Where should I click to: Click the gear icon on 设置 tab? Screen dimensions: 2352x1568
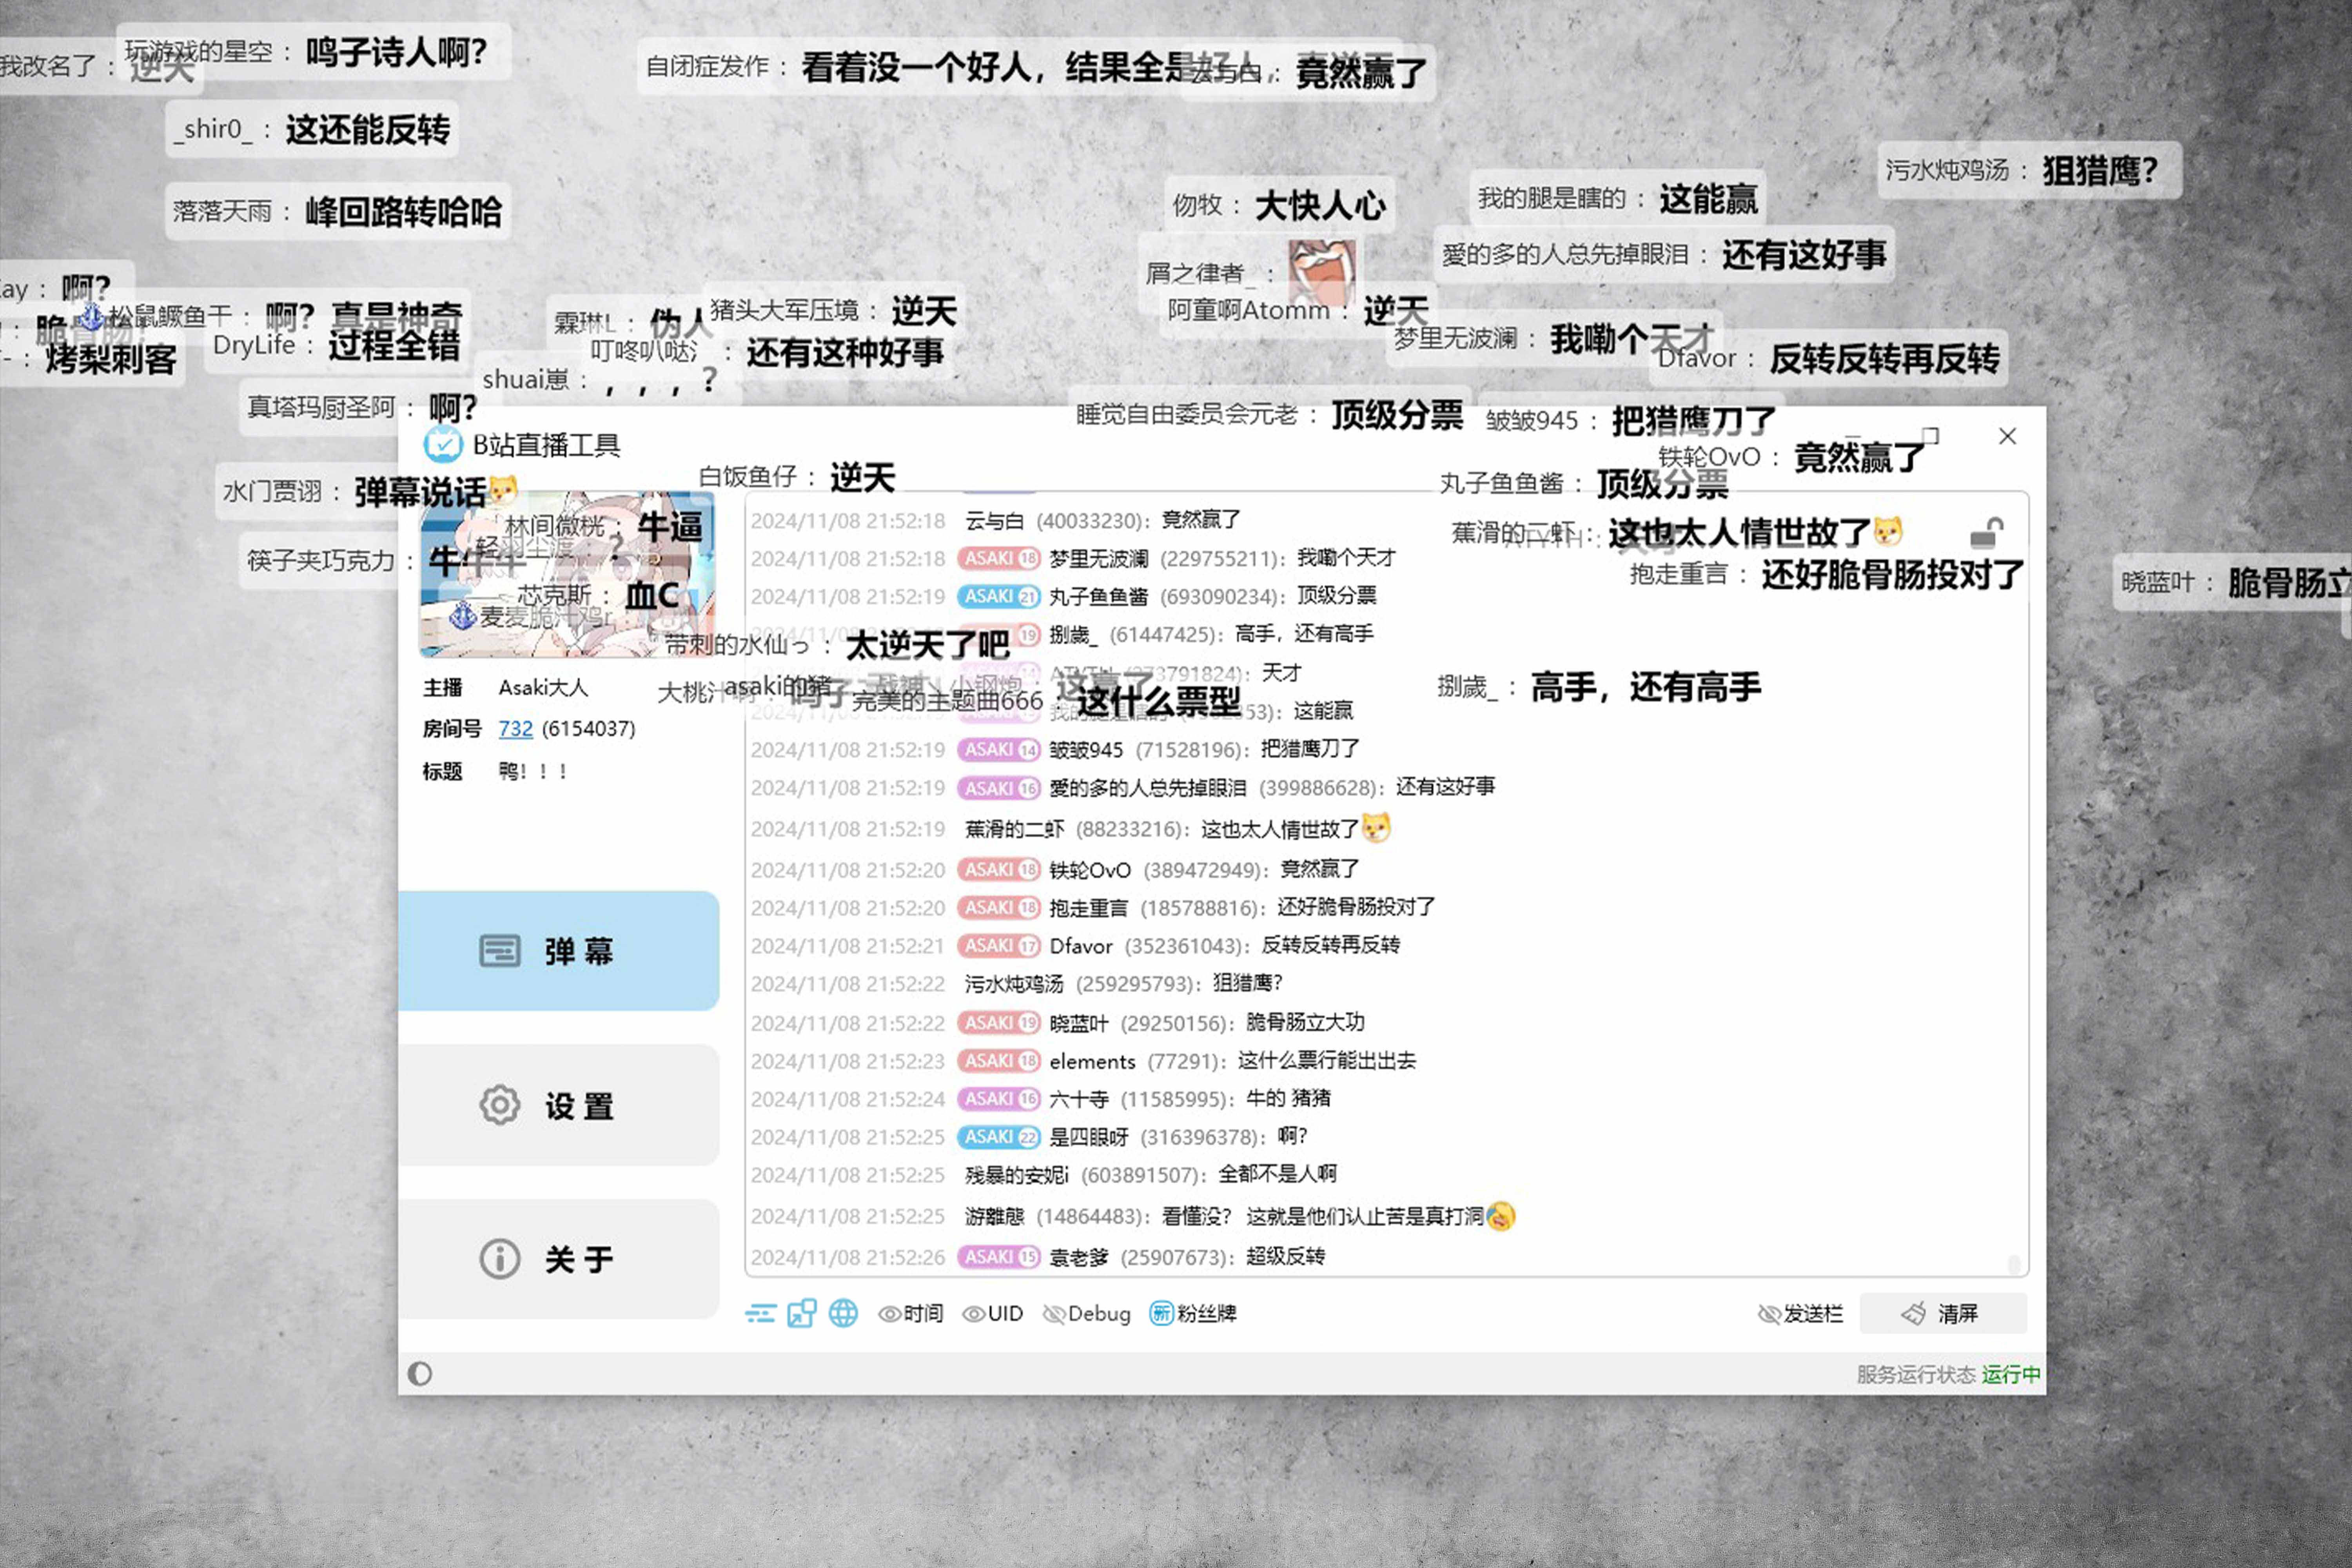[500, 1105]
